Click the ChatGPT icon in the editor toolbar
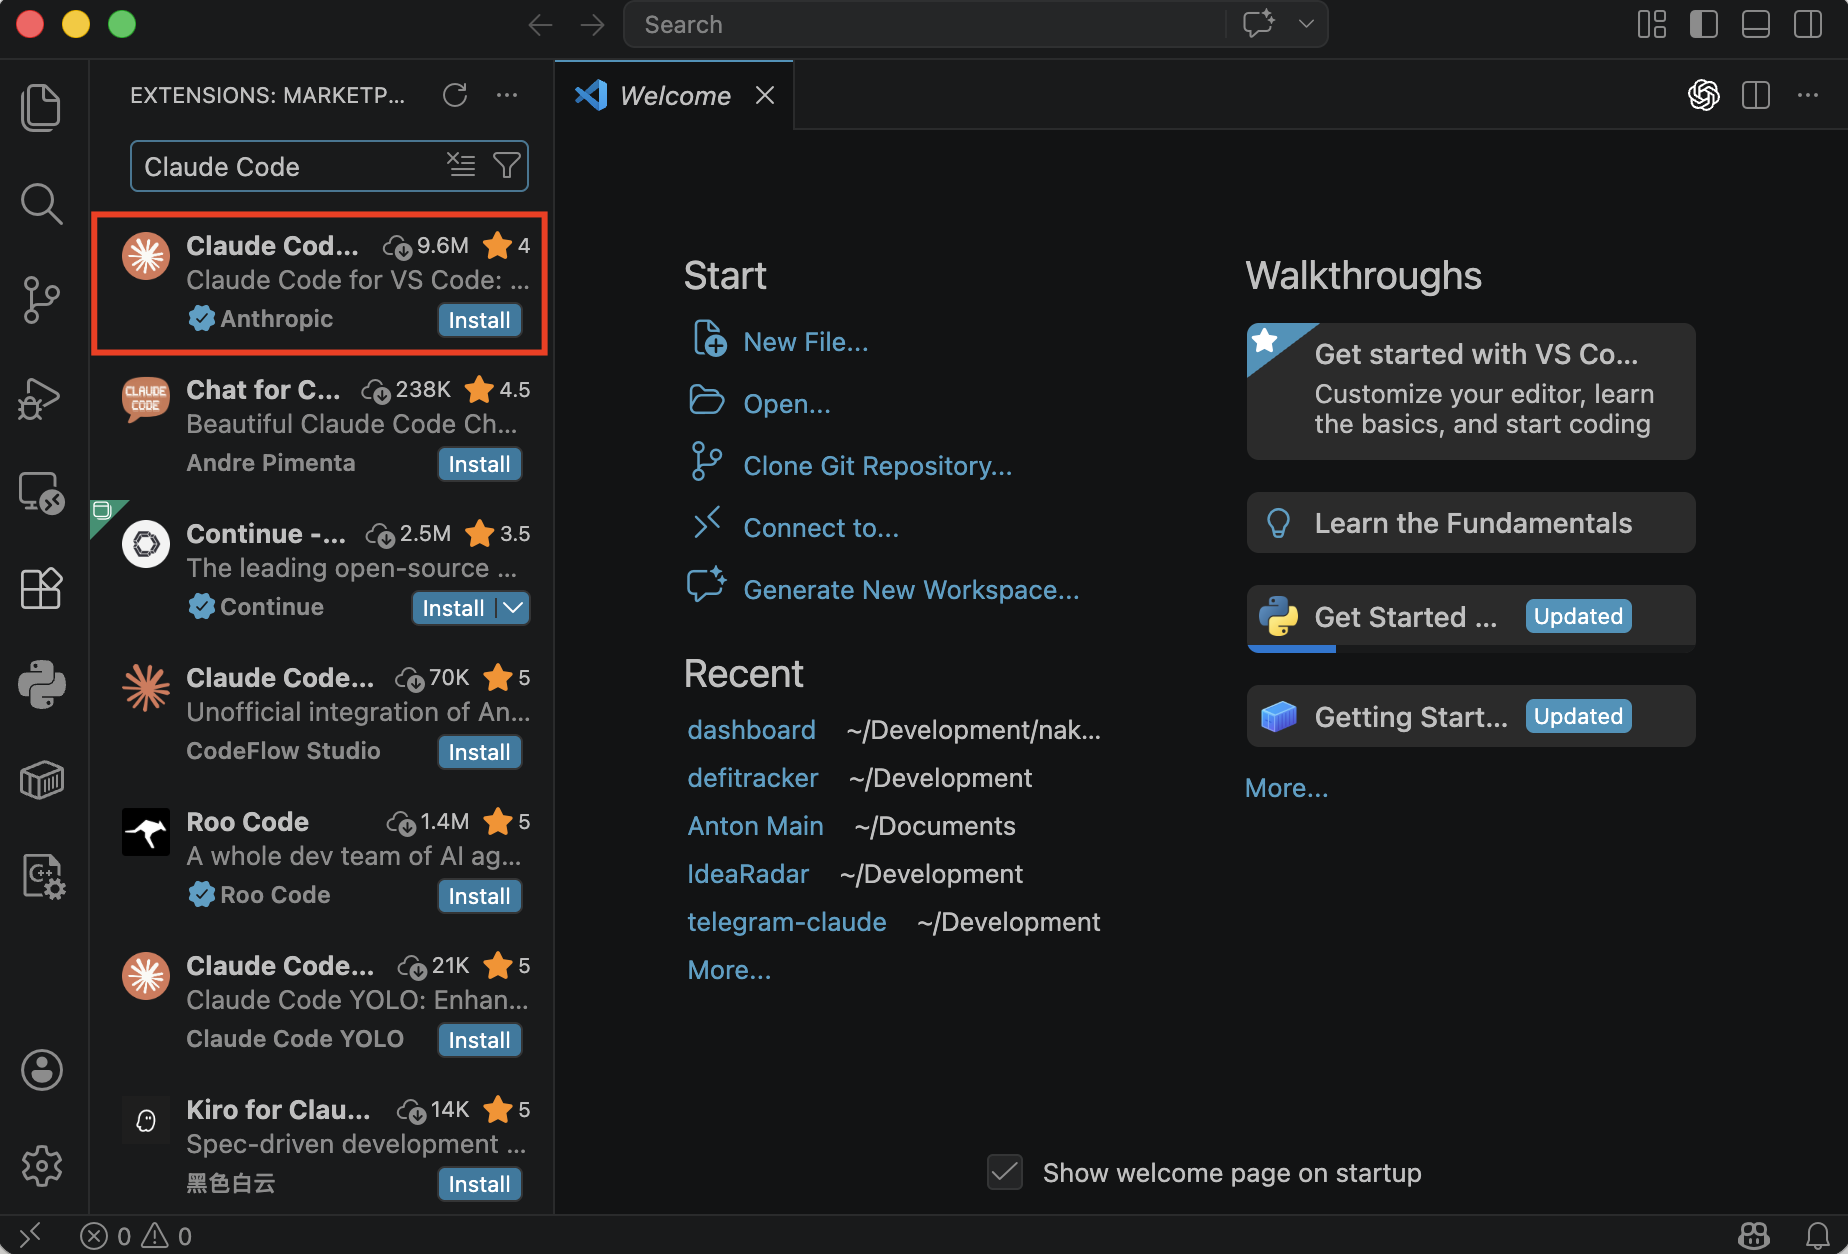This screenshot has height=1254, width=1848. (x=1705, y=95)
